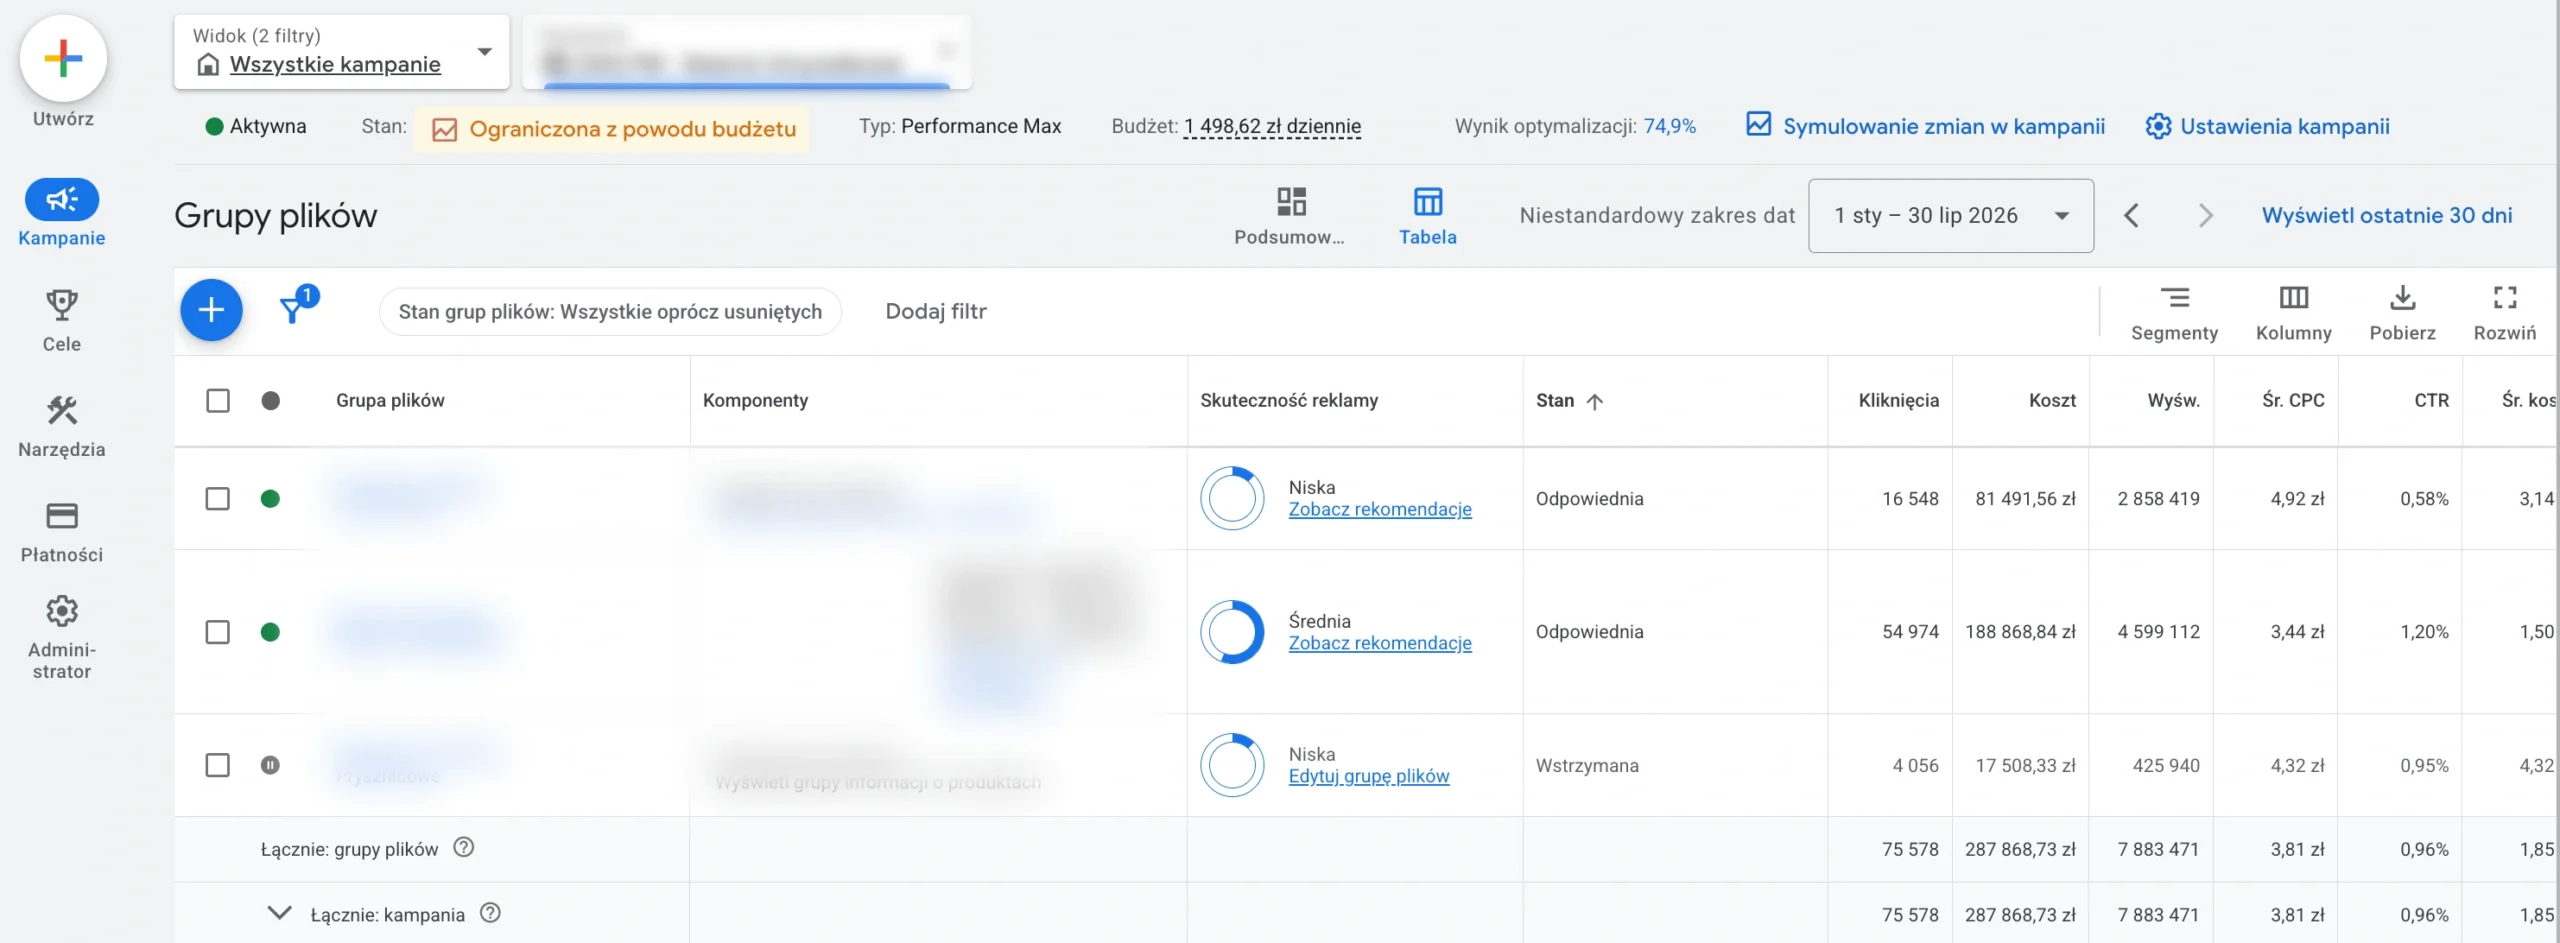
Task: Sort by the CTR column header
Action: (x=2431, y=400)
